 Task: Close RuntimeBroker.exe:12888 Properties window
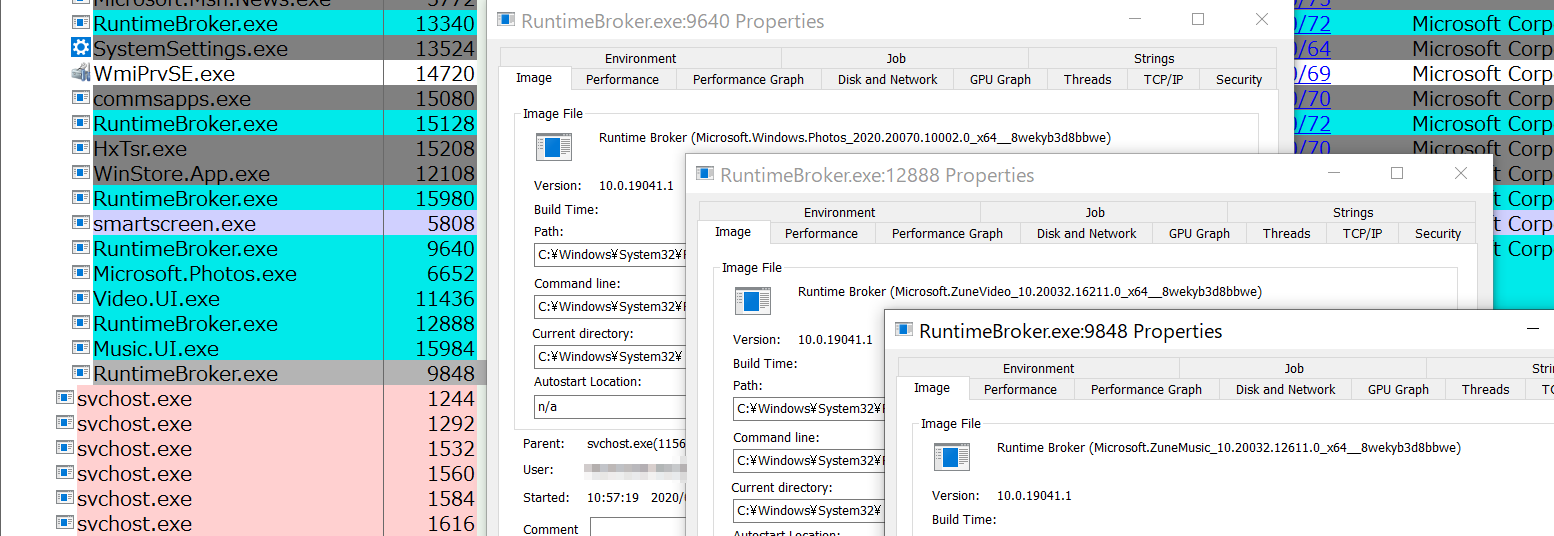pyautogui.click(x=1461, y=173)
